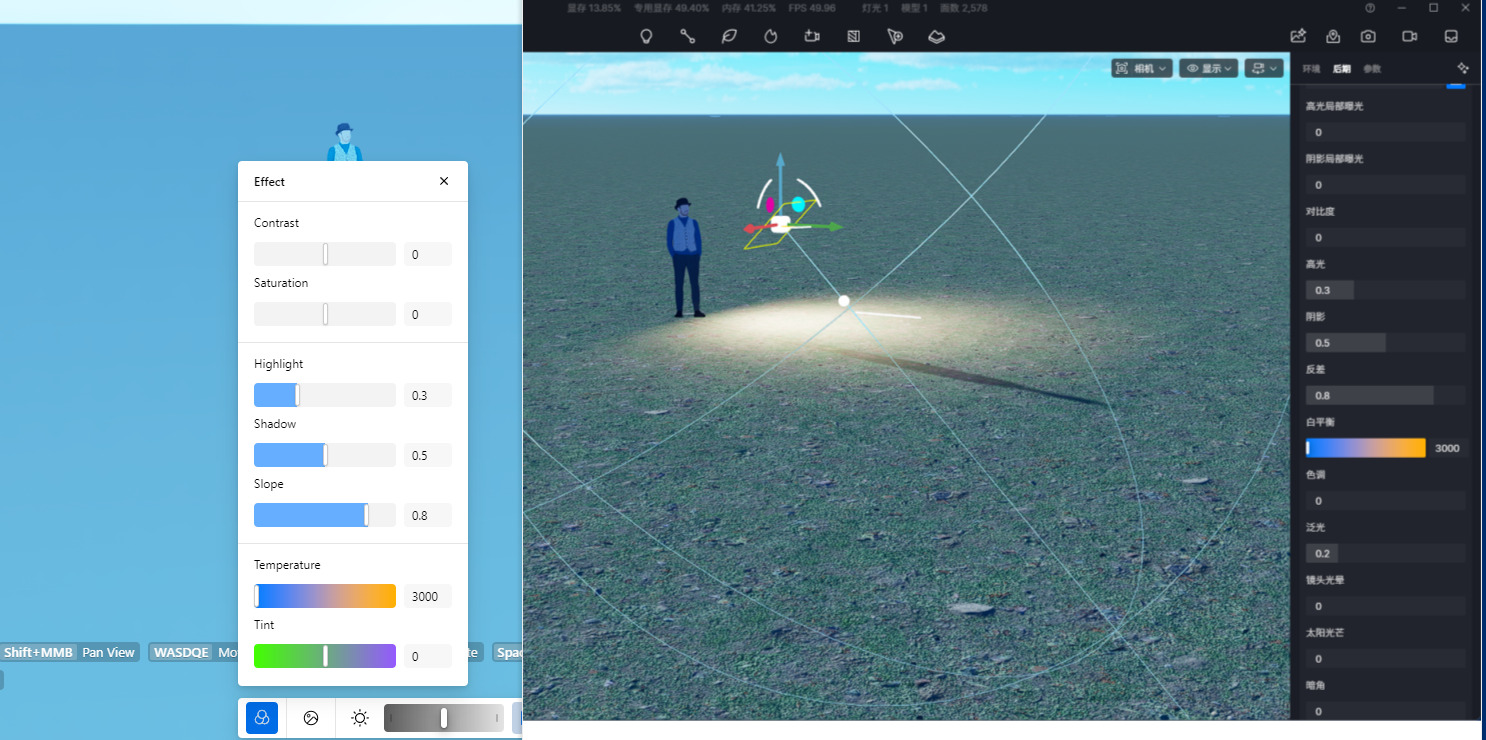
Task: Close the Effect panel
Action: click(444, 181)
